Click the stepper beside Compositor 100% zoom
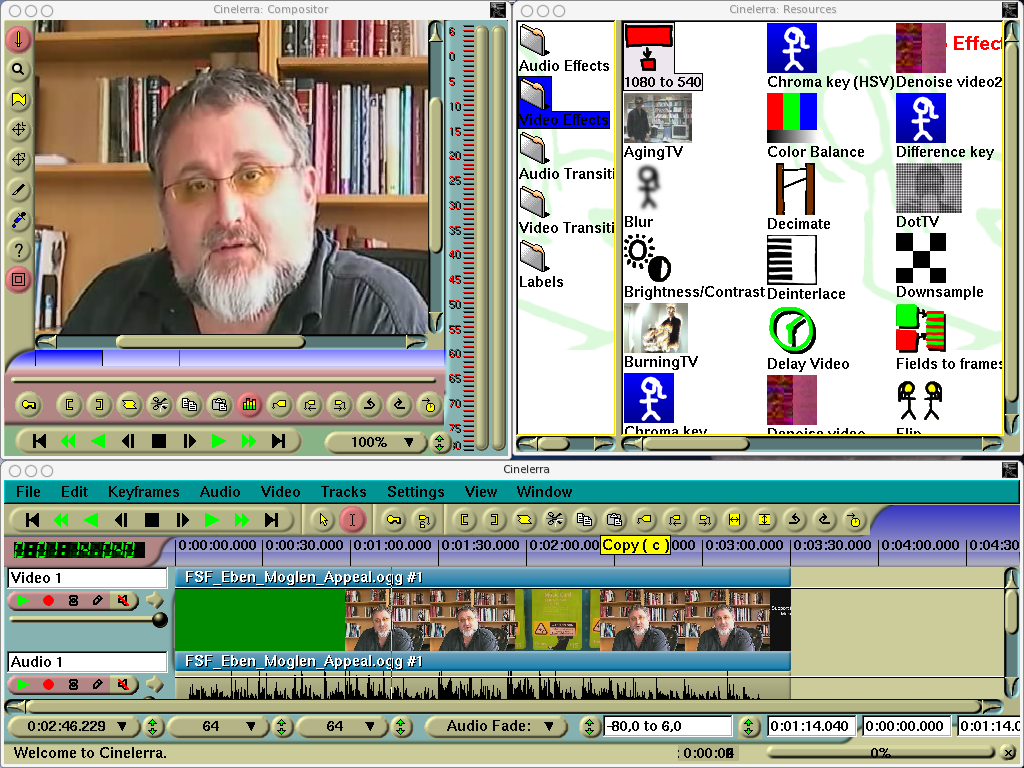The height and width of the screenshot is (768, 1024). (440, 443)
